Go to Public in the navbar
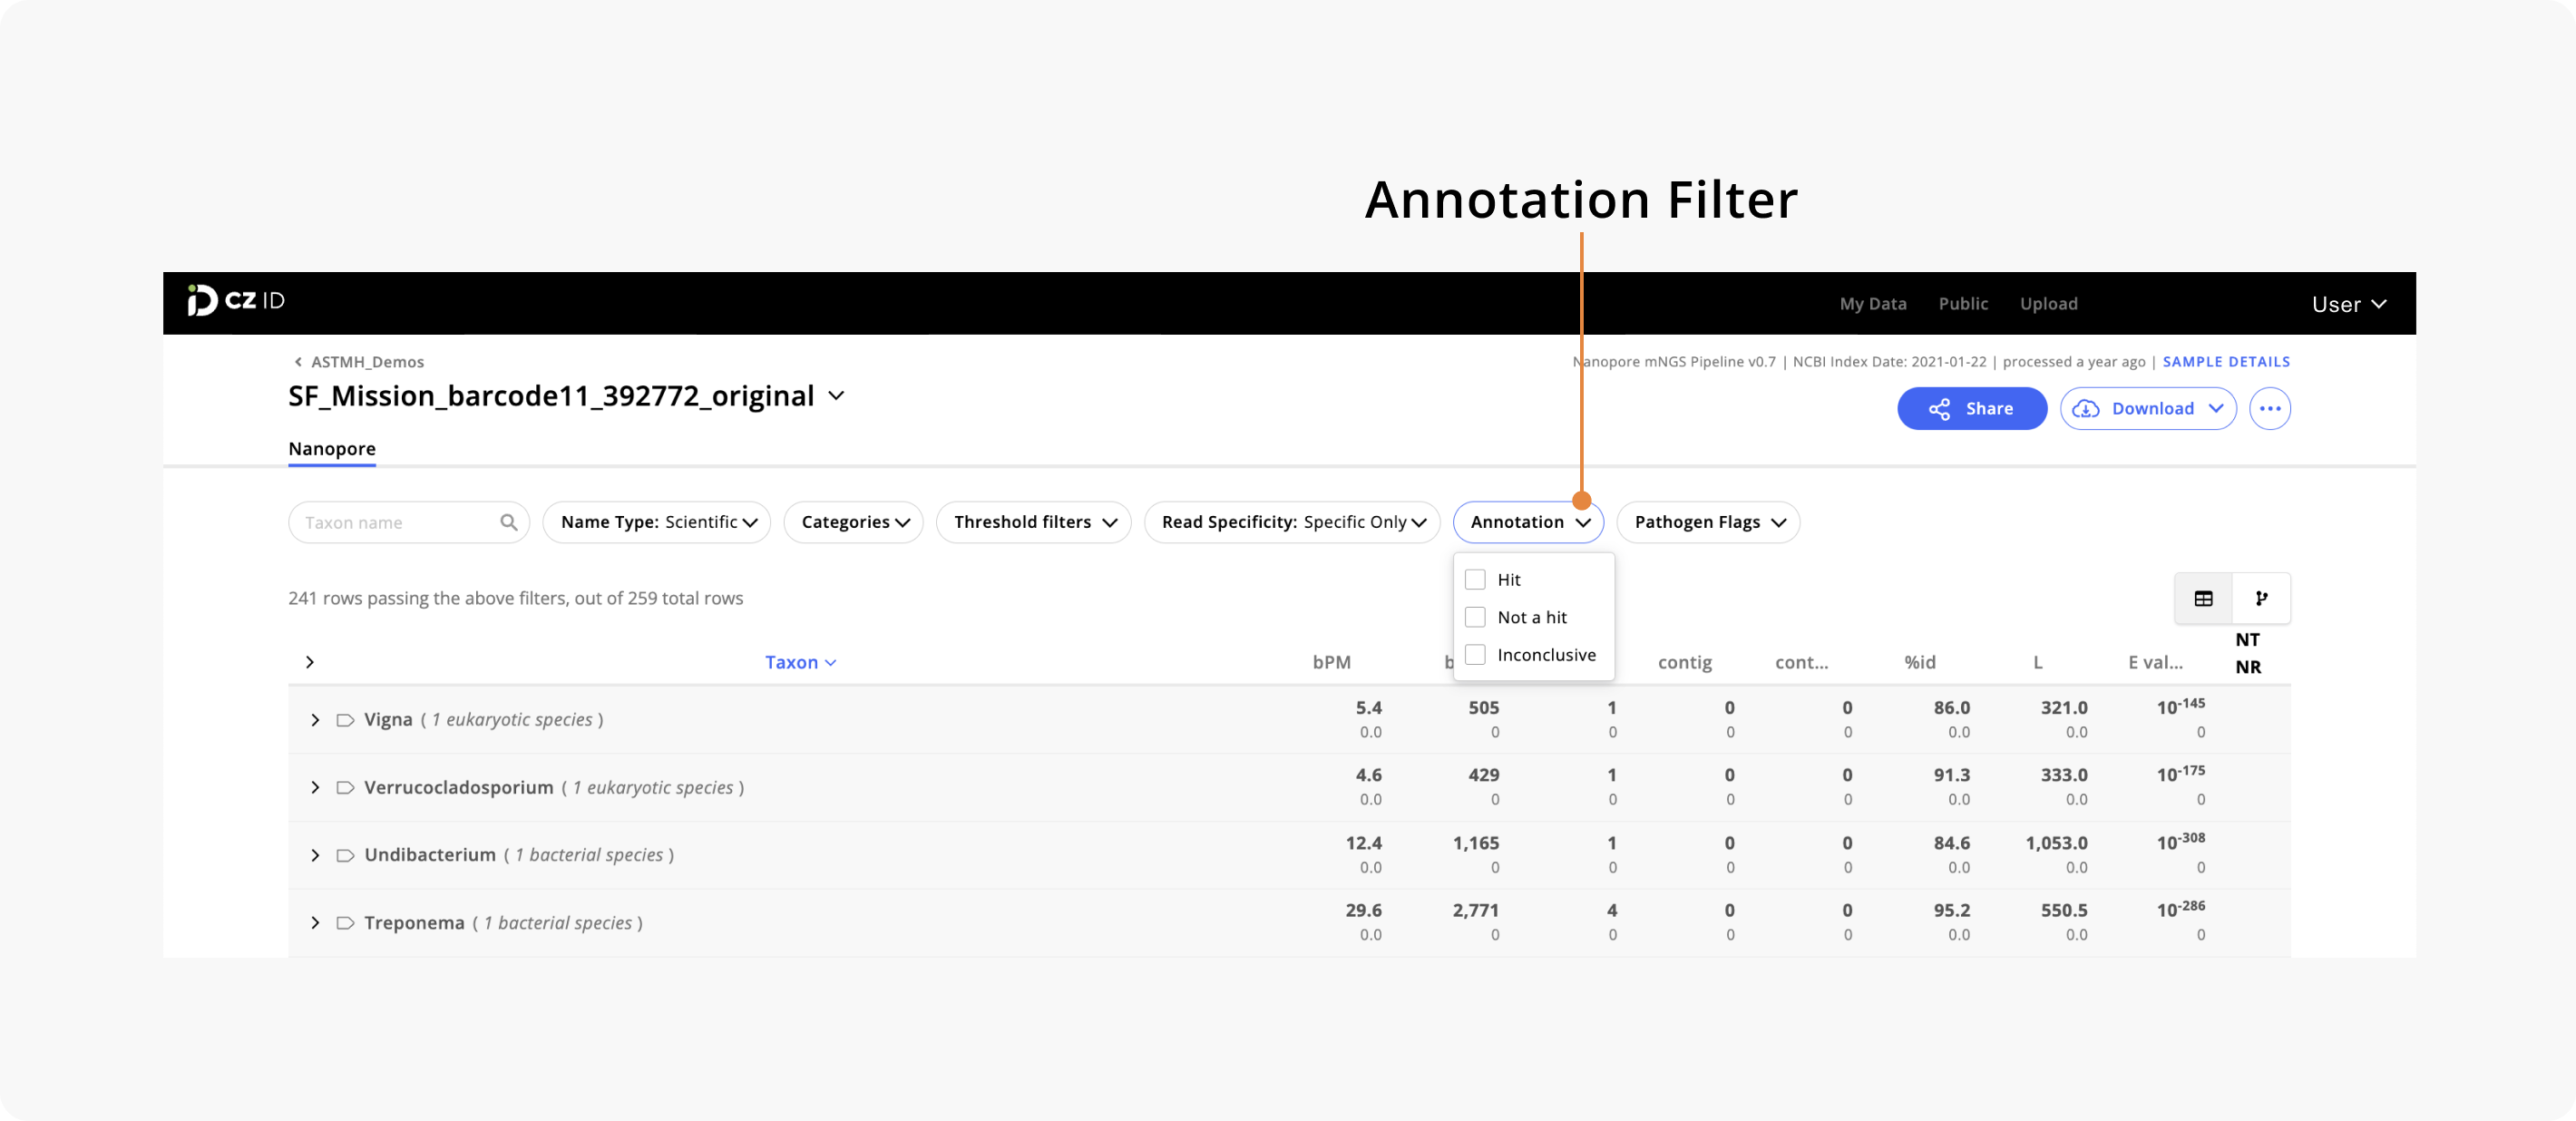 coord(1962,303)
